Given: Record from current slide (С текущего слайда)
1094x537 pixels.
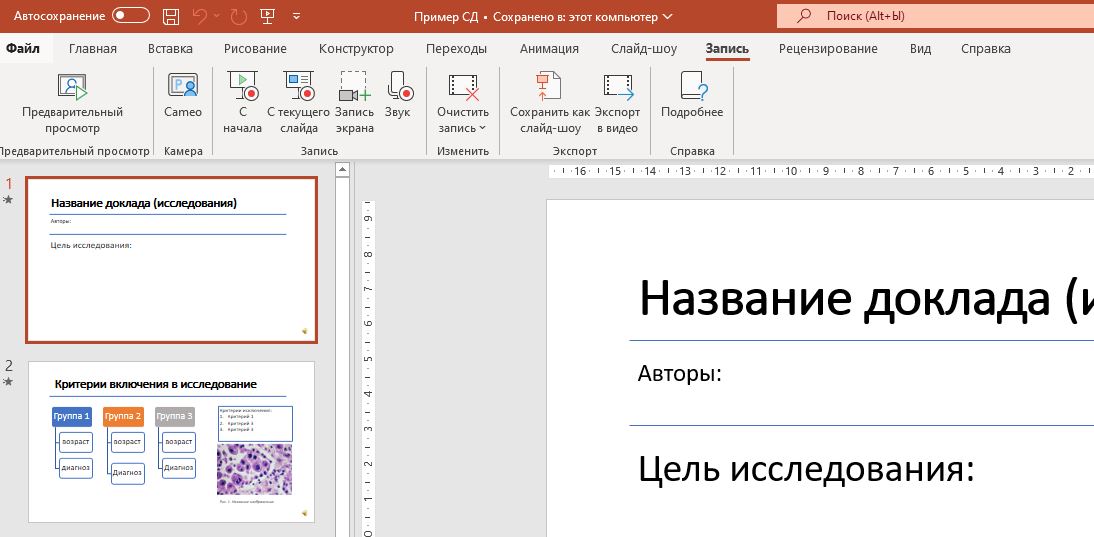Looking at the screenshot, I should (x=299, y=88).
